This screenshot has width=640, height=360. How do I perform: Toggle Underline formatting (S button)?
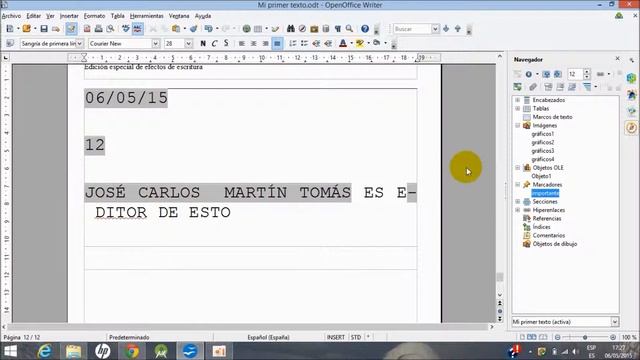pos(226,43)
